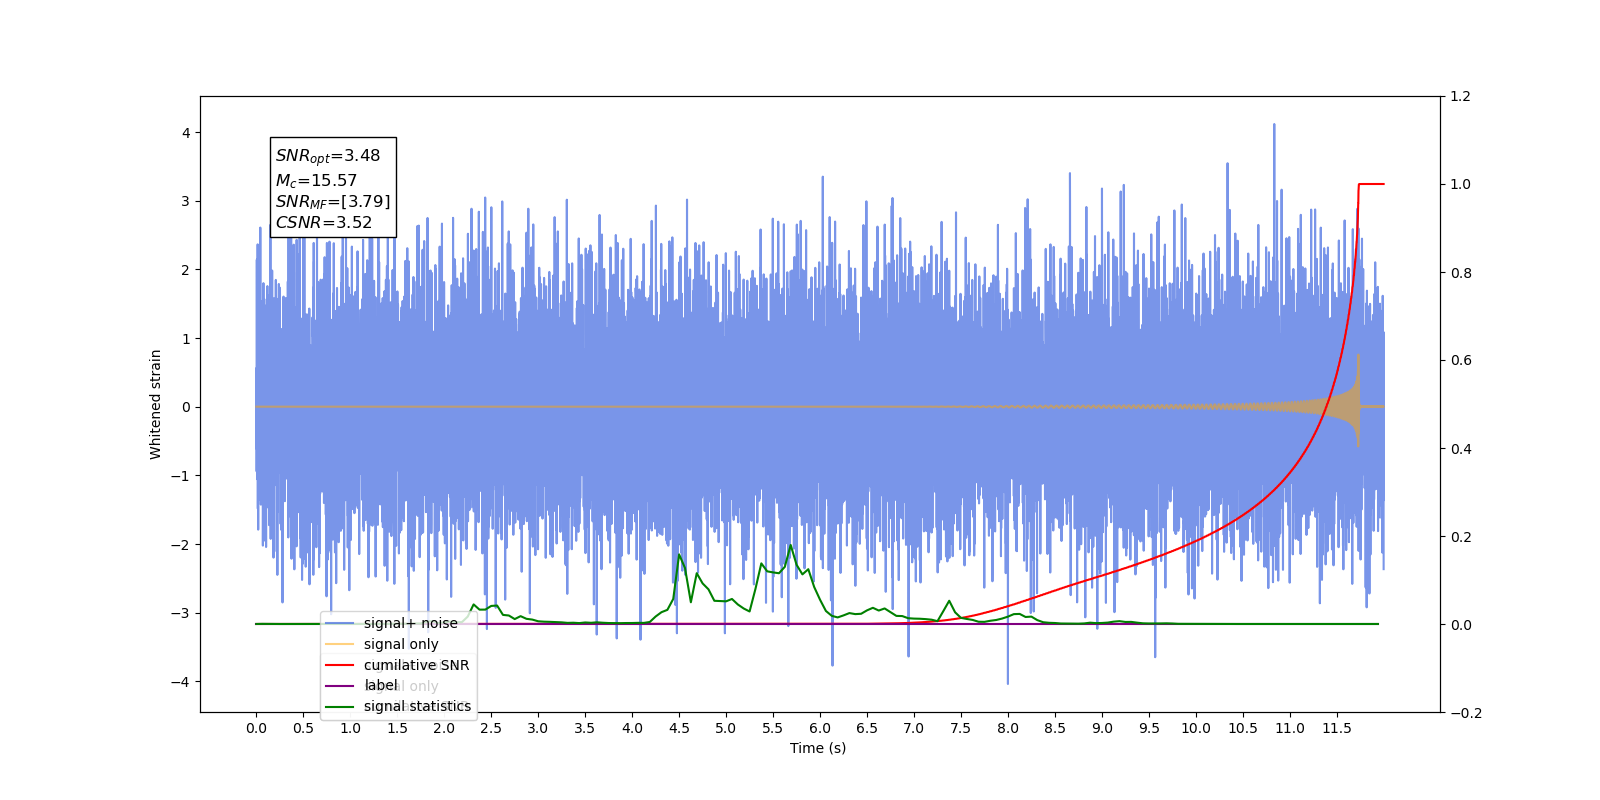Click the 'Time (s)' x-axis label
1600x800 pixels.
(818, 748)
